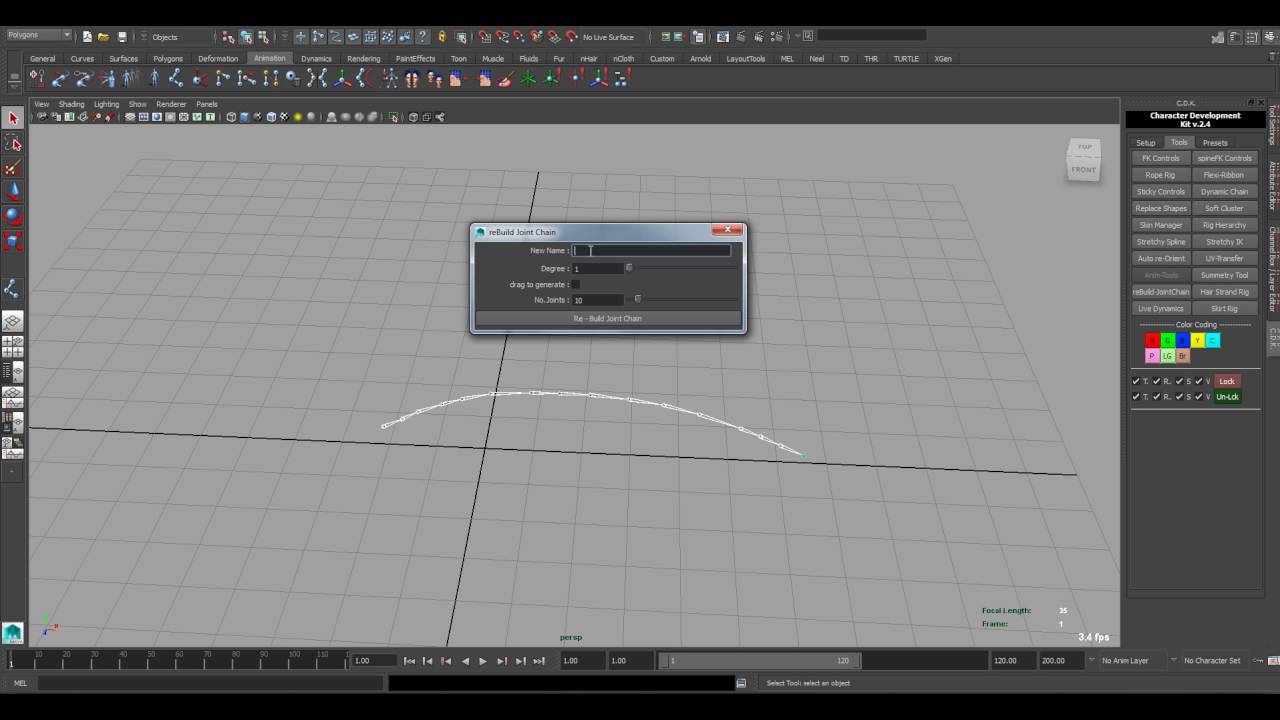This screenshot has height=720, width=1280.
Task: Click the Rope Rig button
Action: tap(1160, 175)
